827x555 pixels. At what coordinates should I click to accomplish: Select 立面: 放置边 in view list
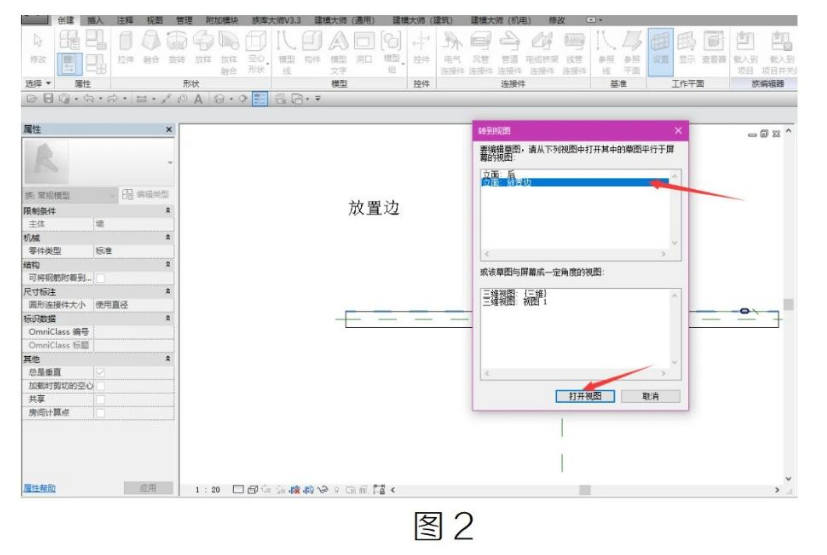pos(575,183)
